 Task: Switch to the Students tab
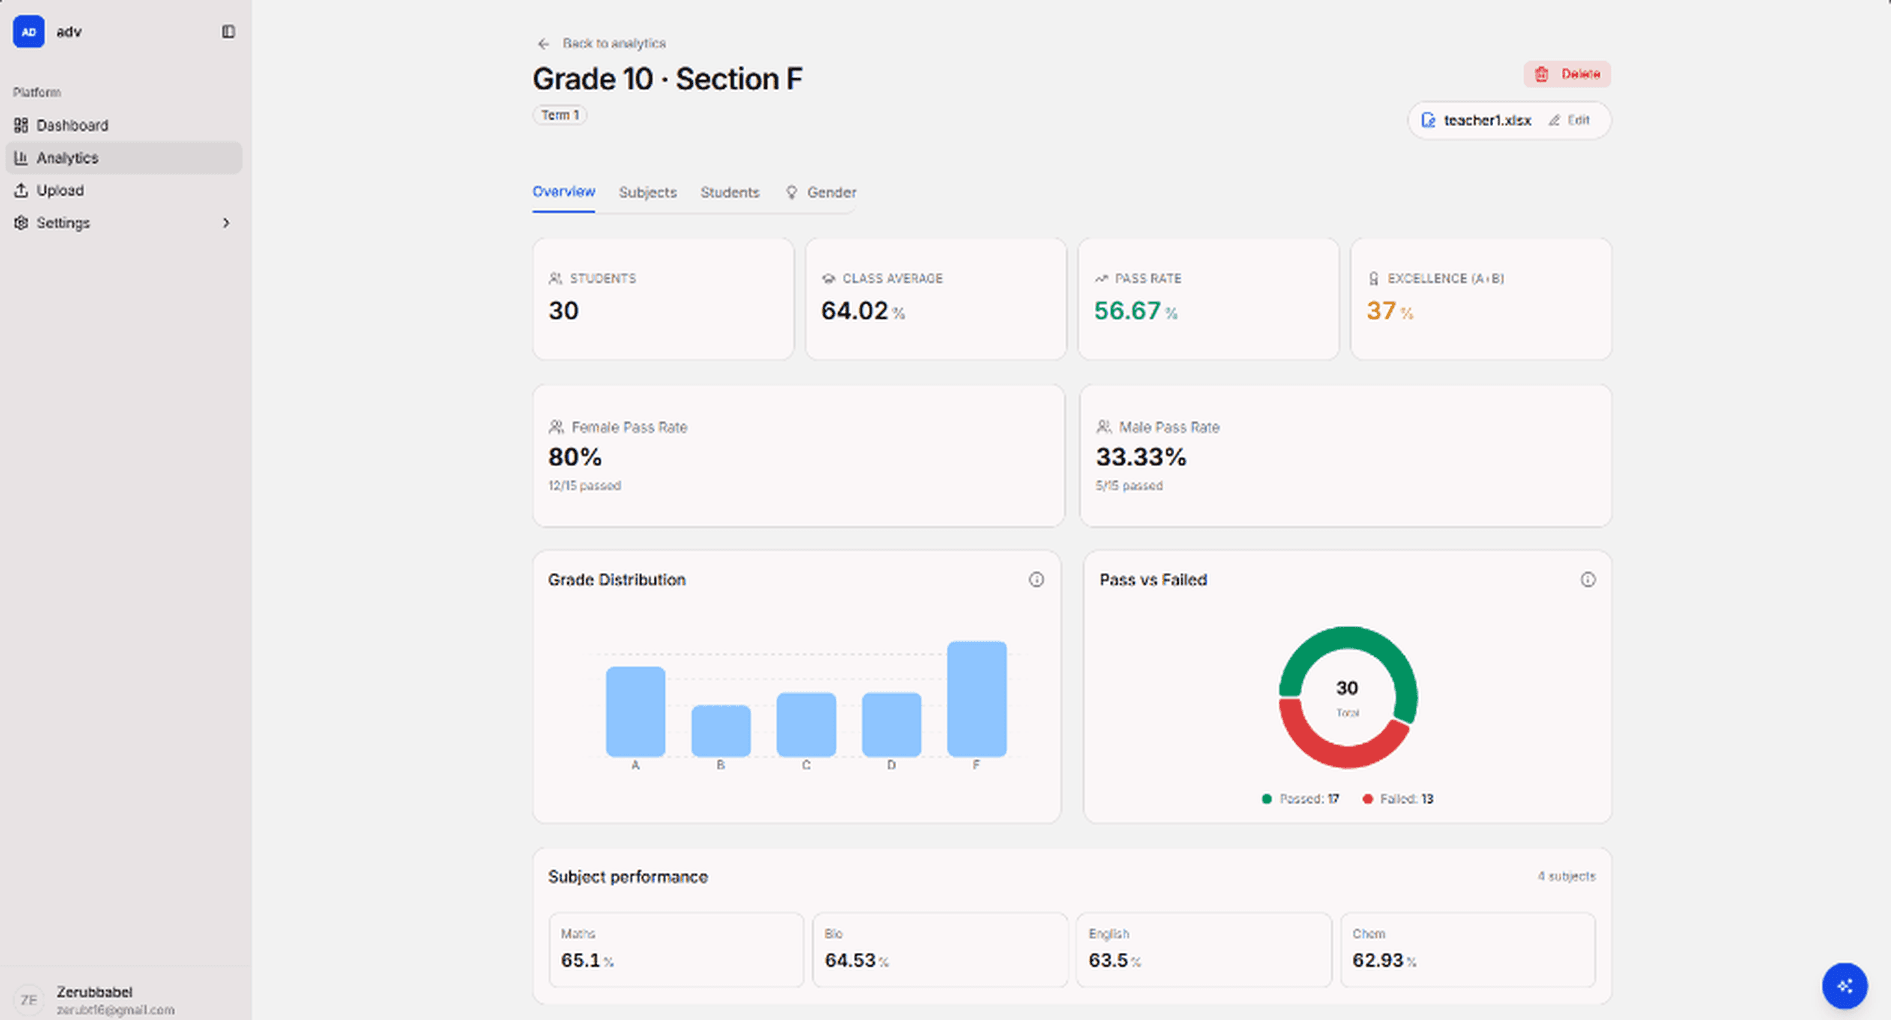tap(730, 192)
